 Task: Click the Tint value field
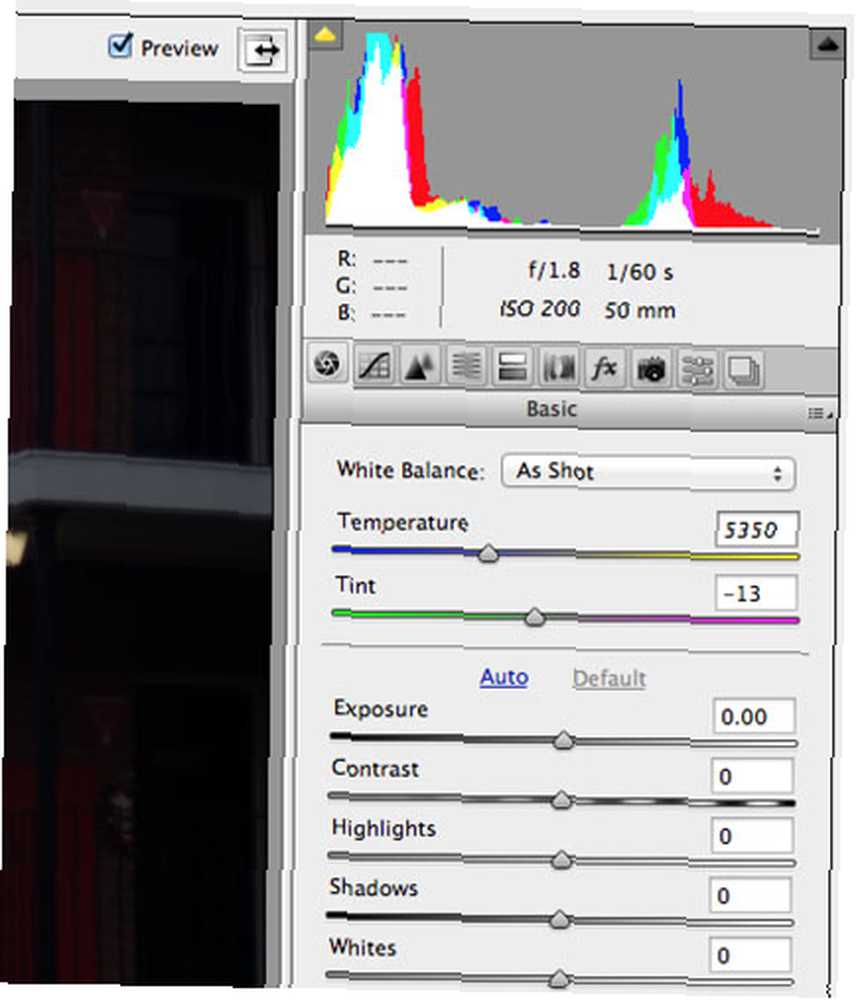(756, 593)
